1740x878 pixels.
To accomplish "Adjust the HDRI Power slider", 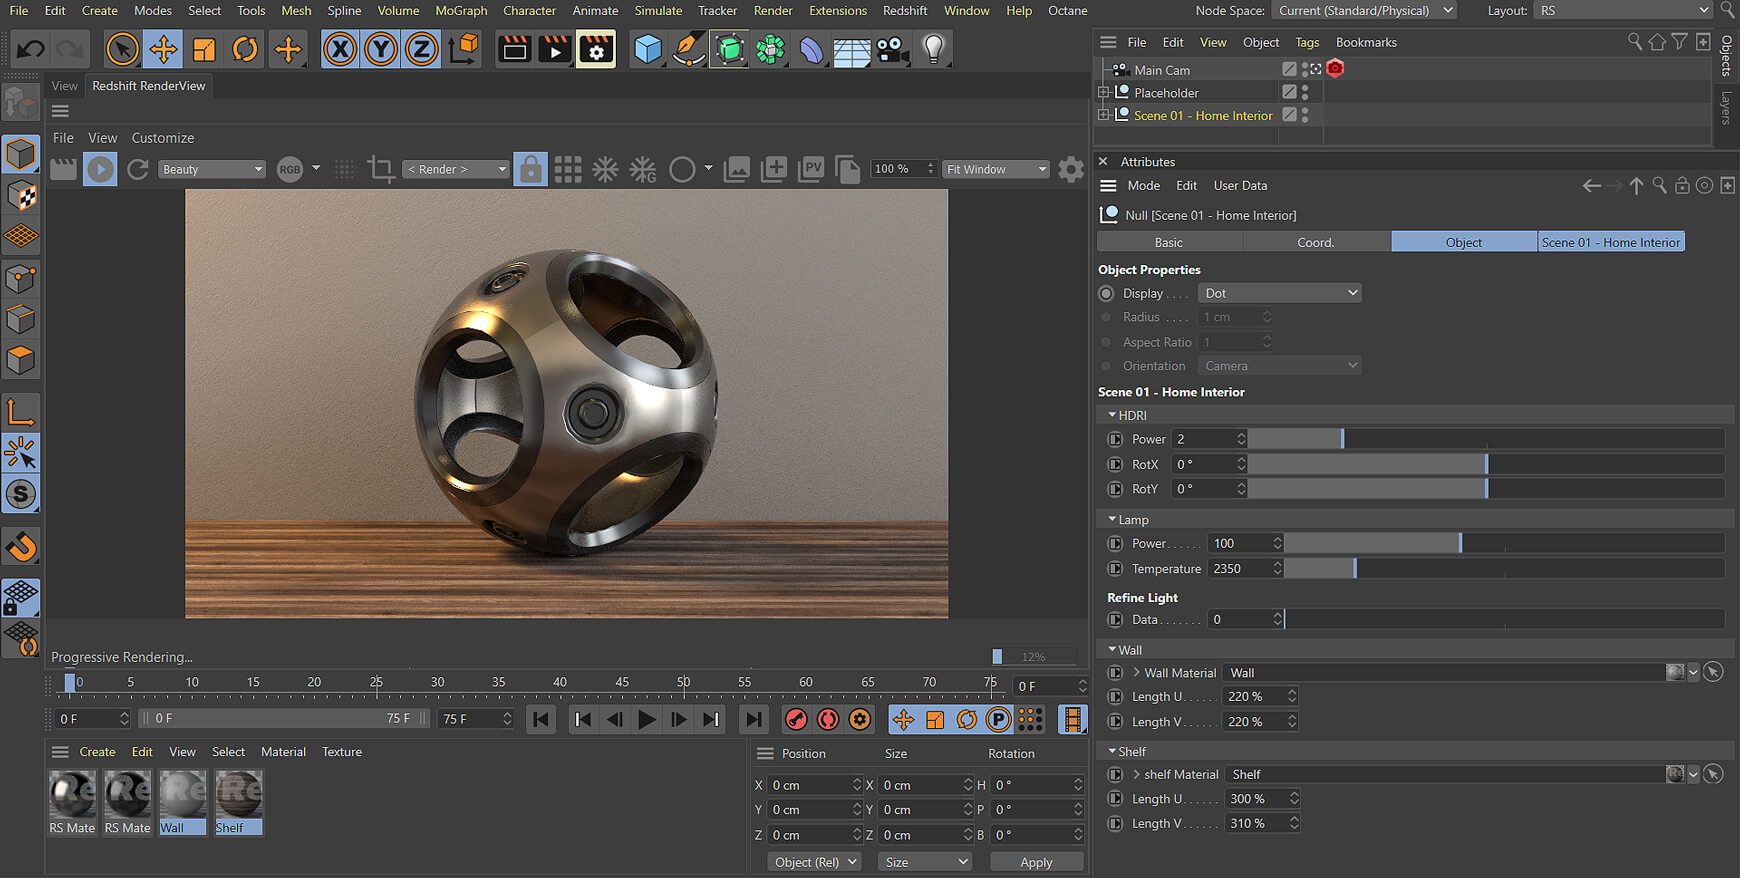I will [x=1486, y=439].
